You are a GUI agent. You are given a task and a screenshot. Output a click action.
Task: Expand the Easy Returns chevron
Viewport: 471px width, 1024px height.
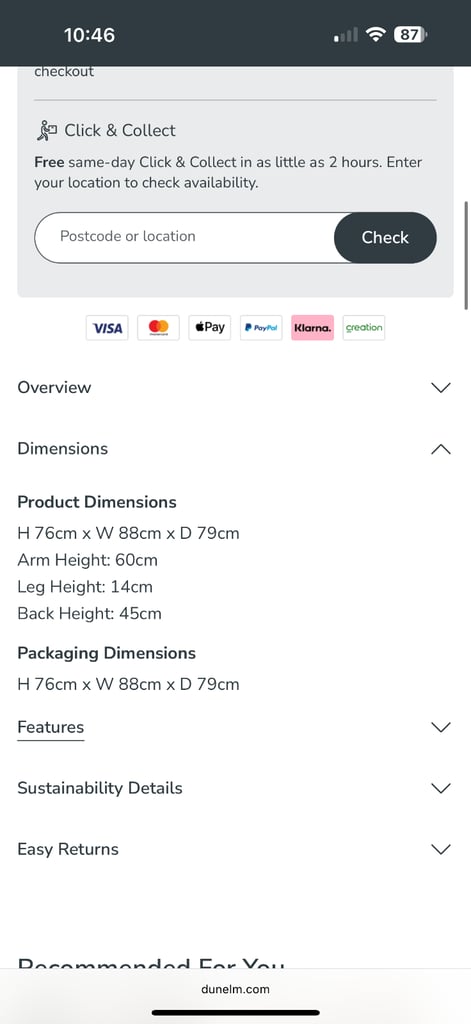point(442,849)
